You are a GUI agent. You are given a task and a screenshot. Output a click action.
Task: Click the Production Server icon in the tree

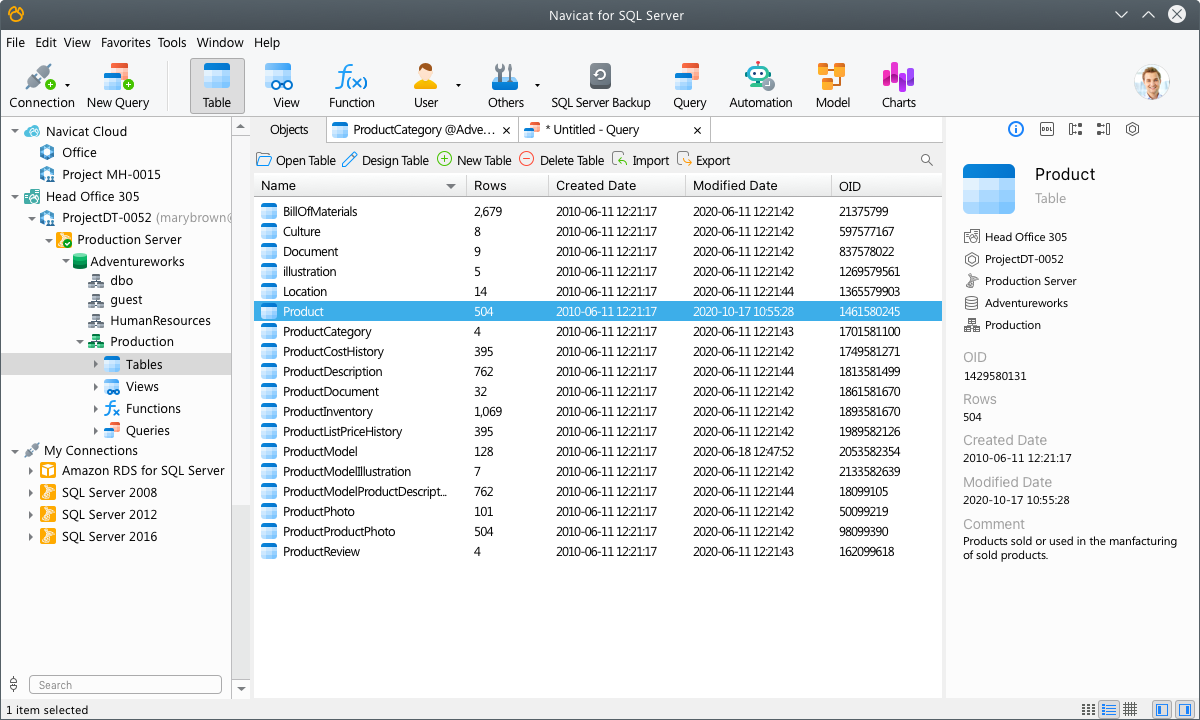[x=64, y=240]
